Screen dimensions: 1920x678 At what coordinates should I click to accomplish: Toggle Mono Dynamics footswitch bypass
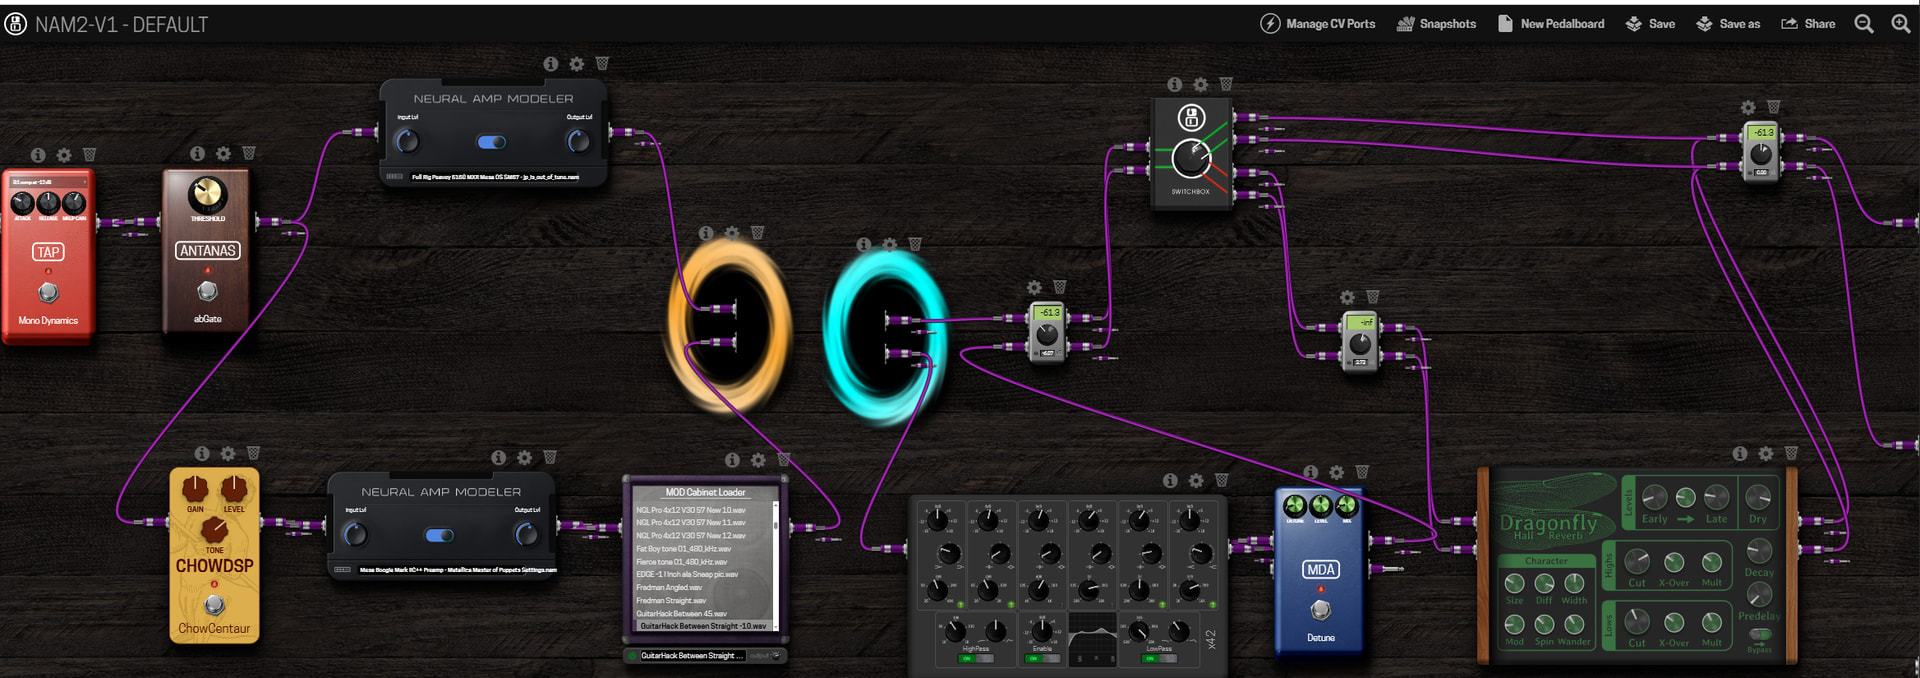point(48,292)
